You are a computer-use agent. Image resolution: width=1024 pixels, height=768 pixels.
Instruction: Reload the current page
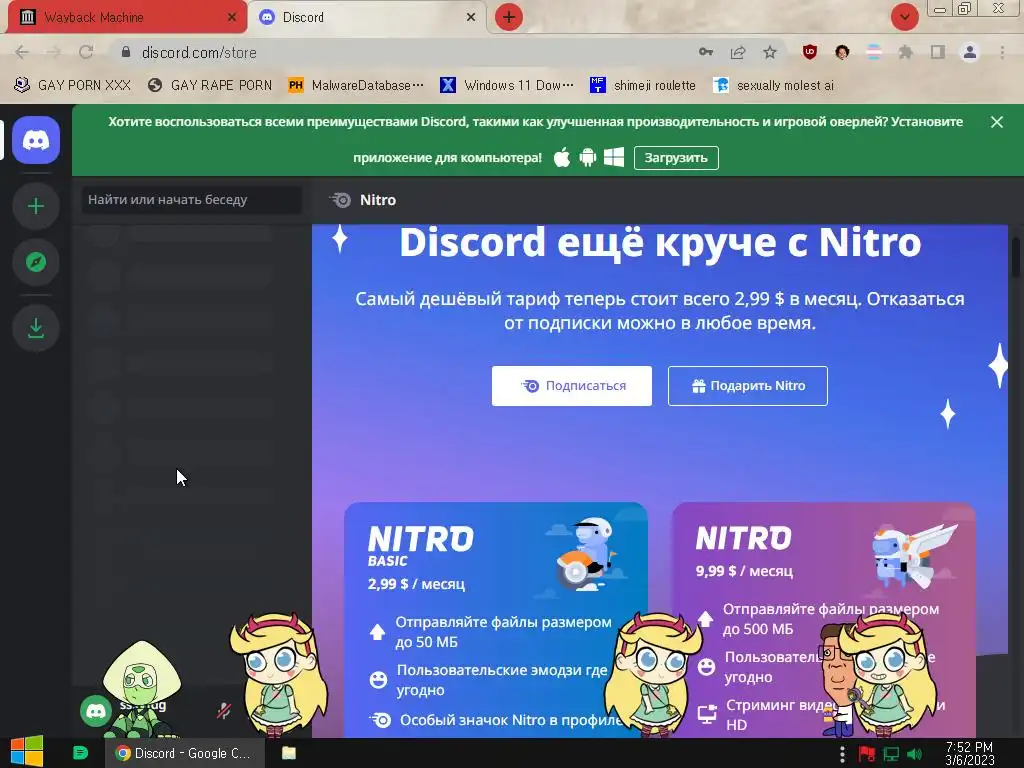point(86,52)
